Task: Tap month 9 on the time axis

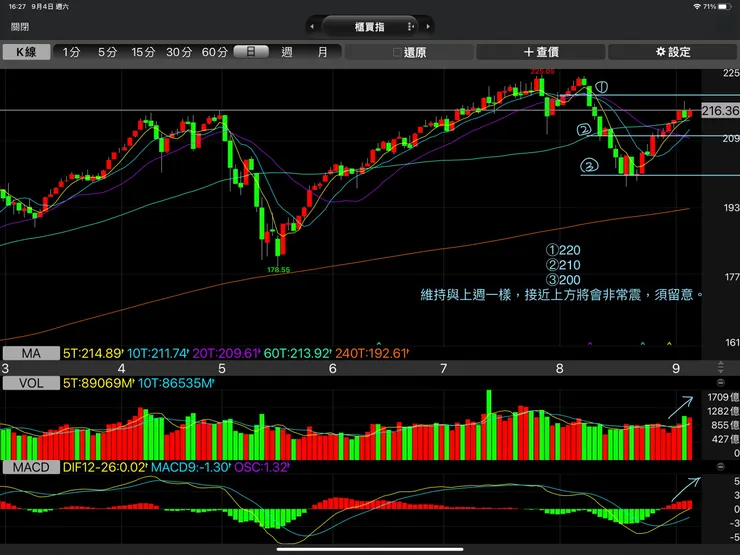Action: (x=676, y=368)
